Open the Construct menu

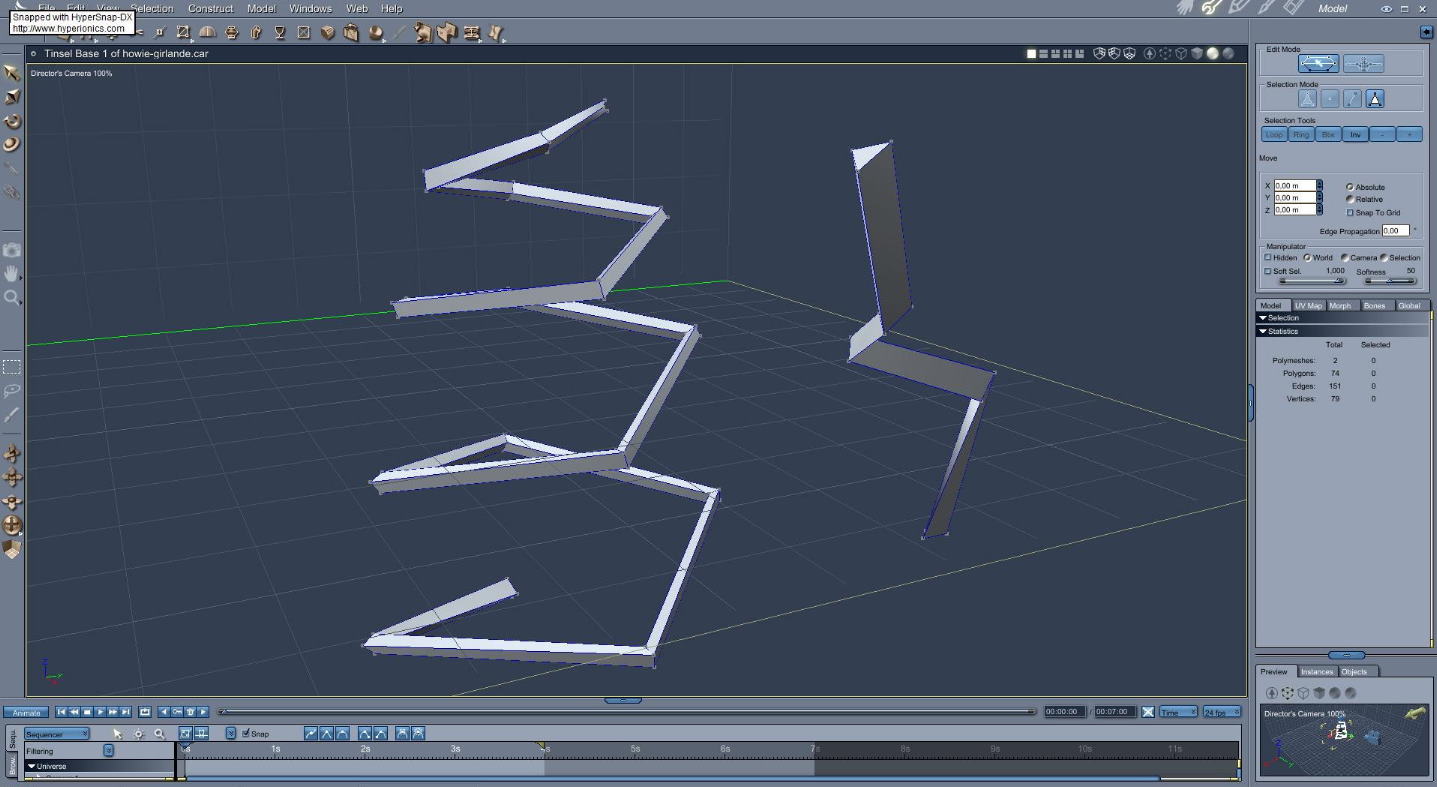coord(210,8)
